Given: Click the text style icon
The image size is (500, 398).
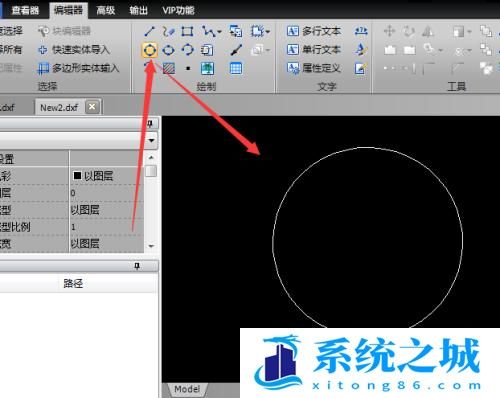Looking at the screenshot, I should (x=361, y=50).
